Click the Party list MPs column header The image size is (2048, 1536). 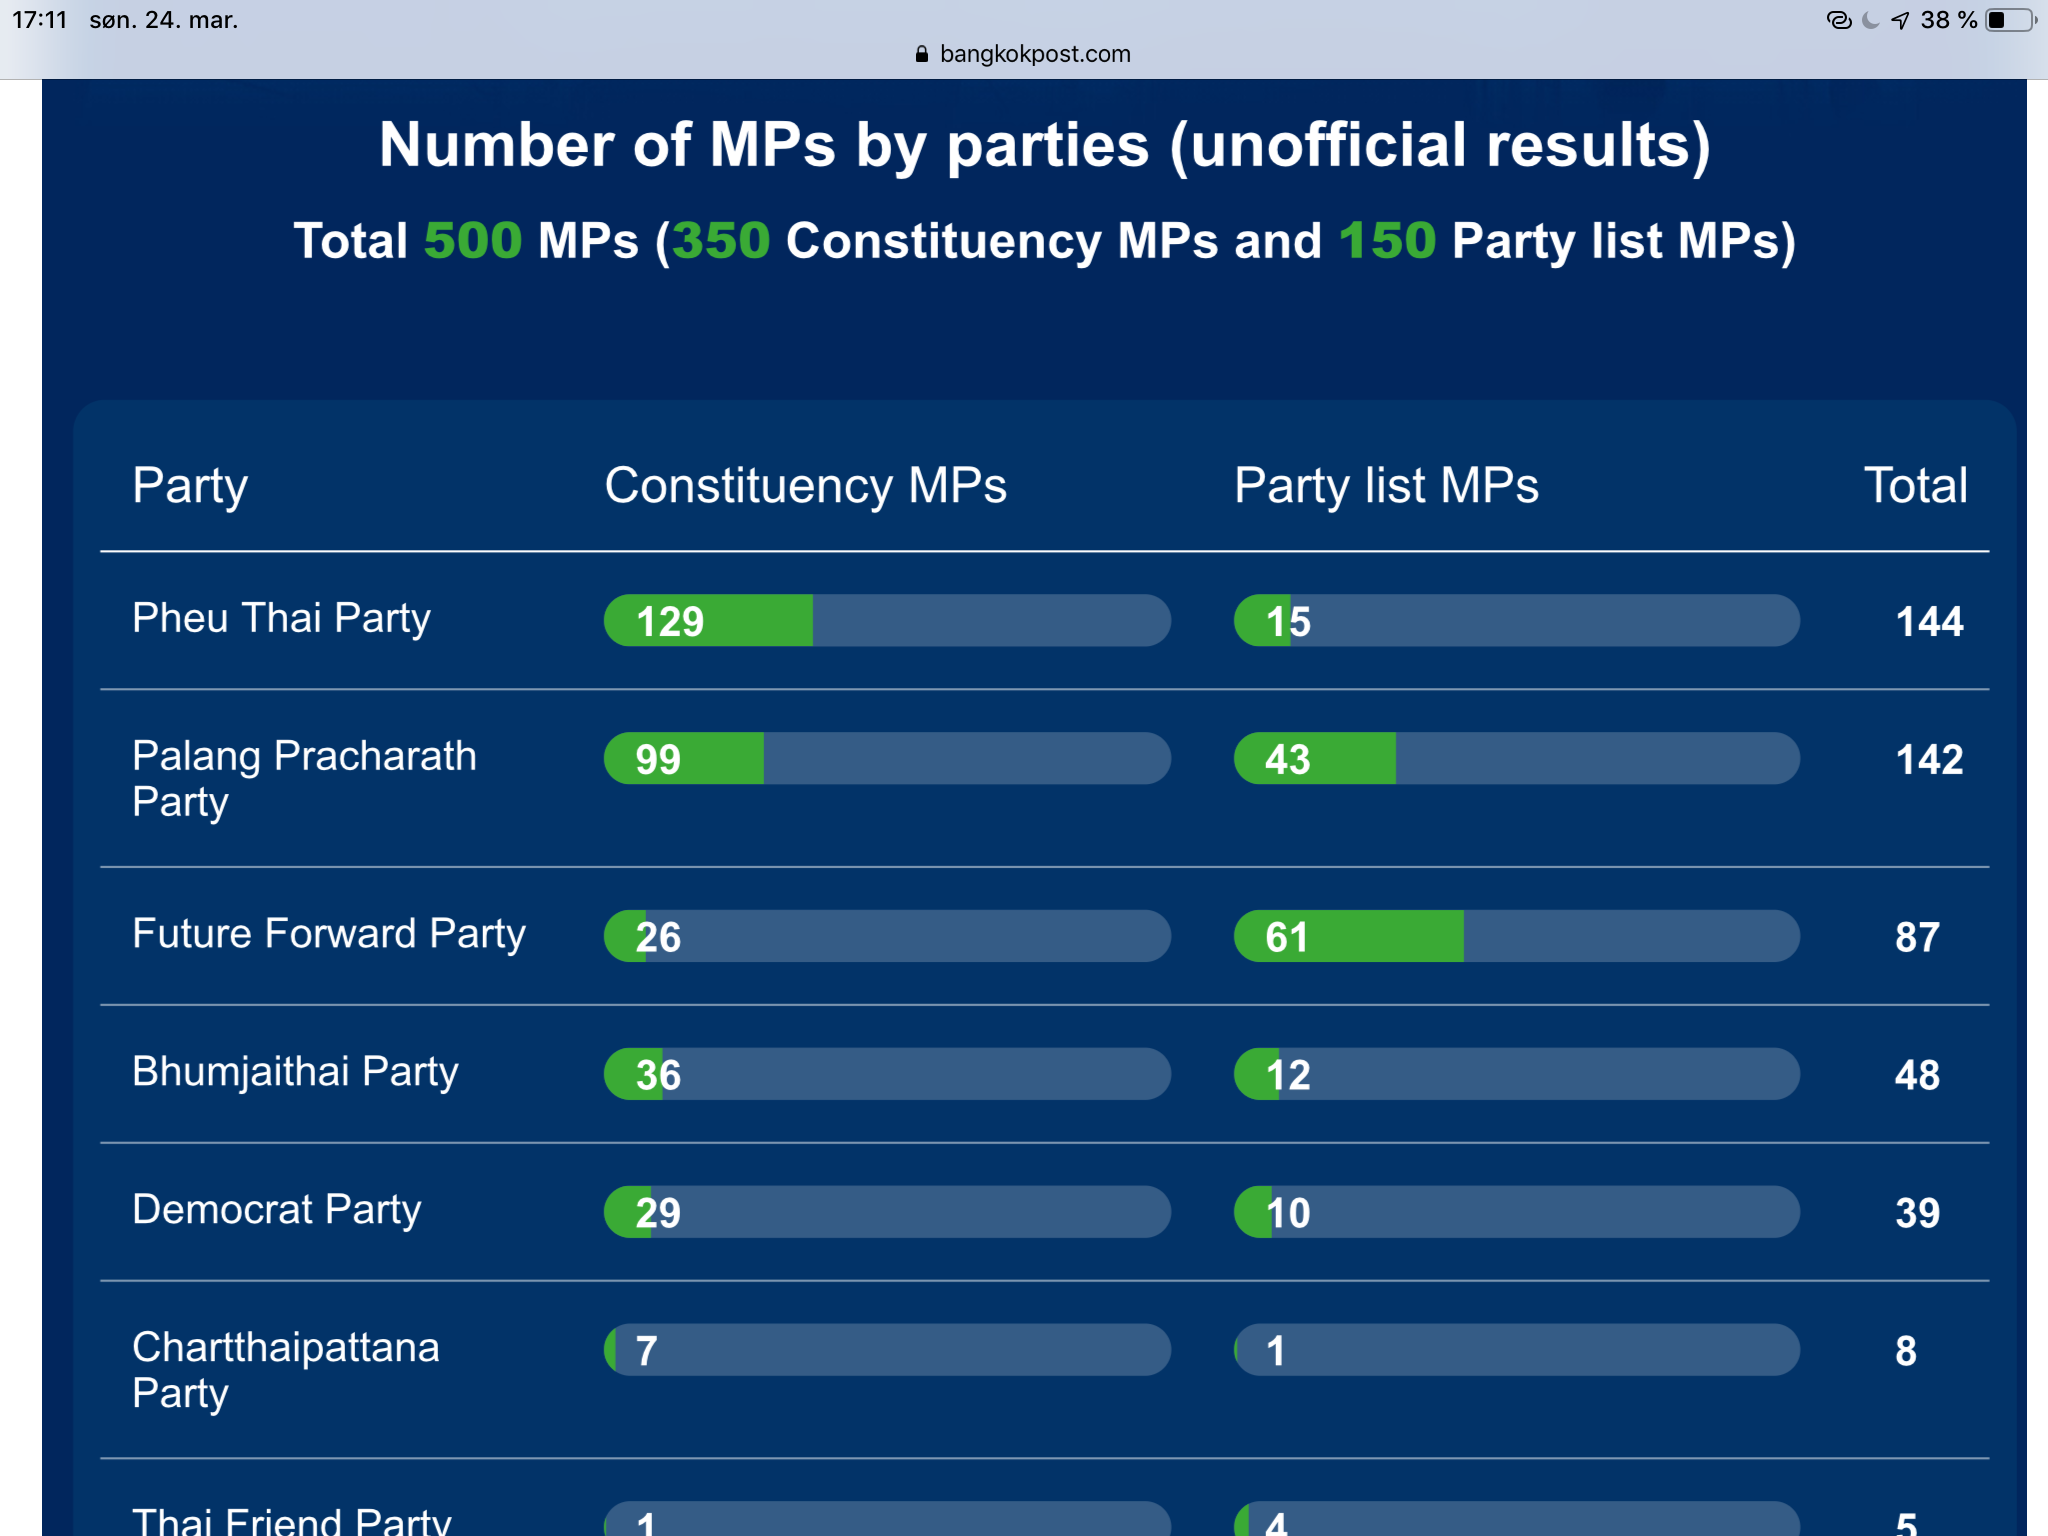(x=1386, y=486)
